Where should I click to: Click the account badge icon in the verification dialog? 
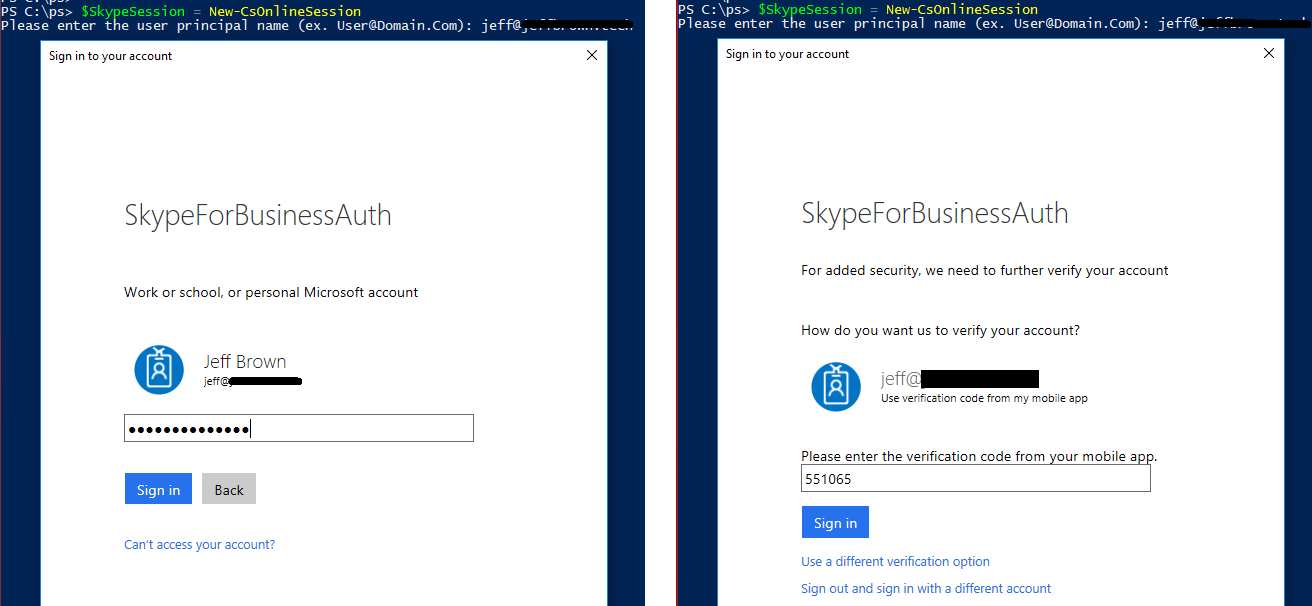[x=836, y=387]
